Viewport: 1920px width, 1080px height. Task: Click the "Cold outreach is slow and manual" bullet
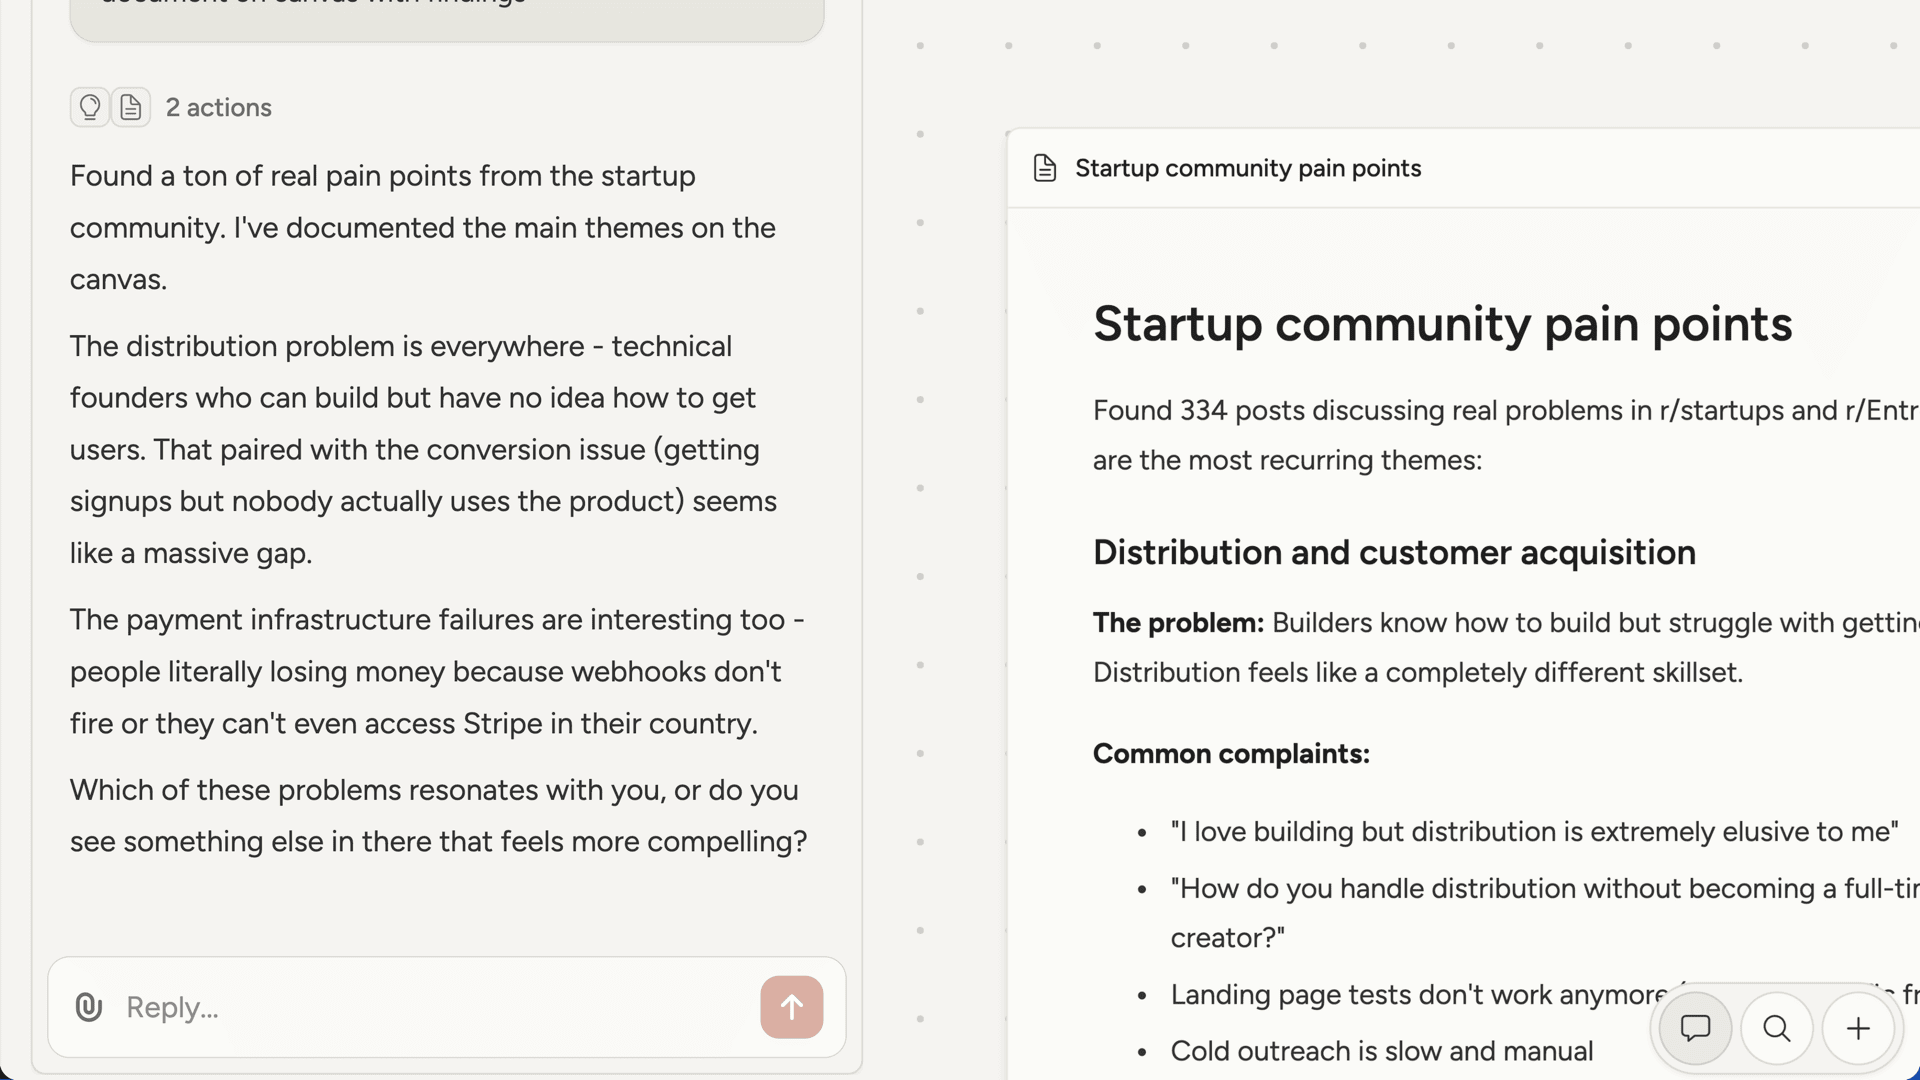coord(1381,1050)
